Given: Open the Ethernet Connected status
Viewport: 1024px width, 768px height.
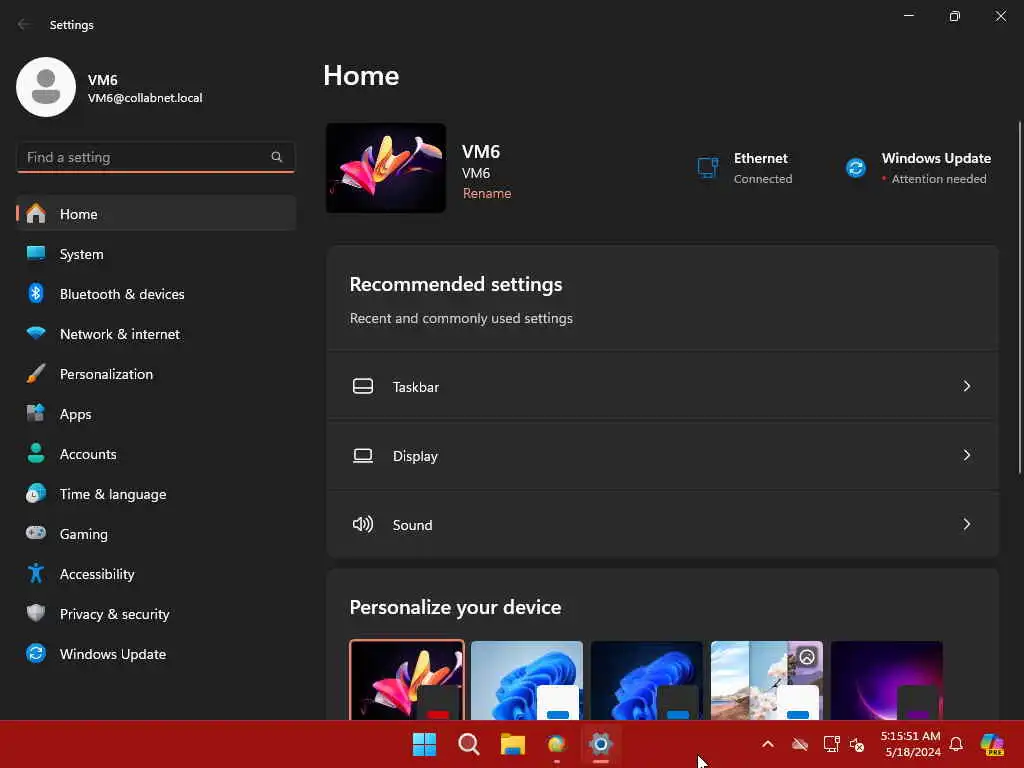Looking at the screenshot, I should (744, 168).
